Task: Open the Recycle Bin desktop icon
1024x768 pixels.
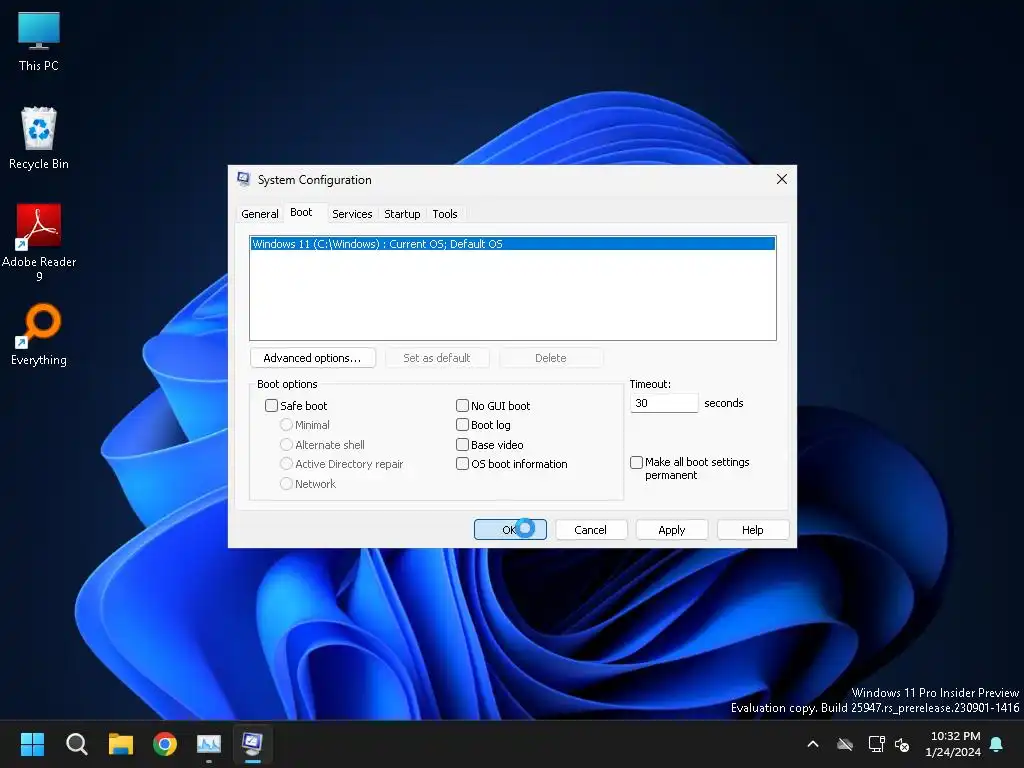Action: coord(39,138)
